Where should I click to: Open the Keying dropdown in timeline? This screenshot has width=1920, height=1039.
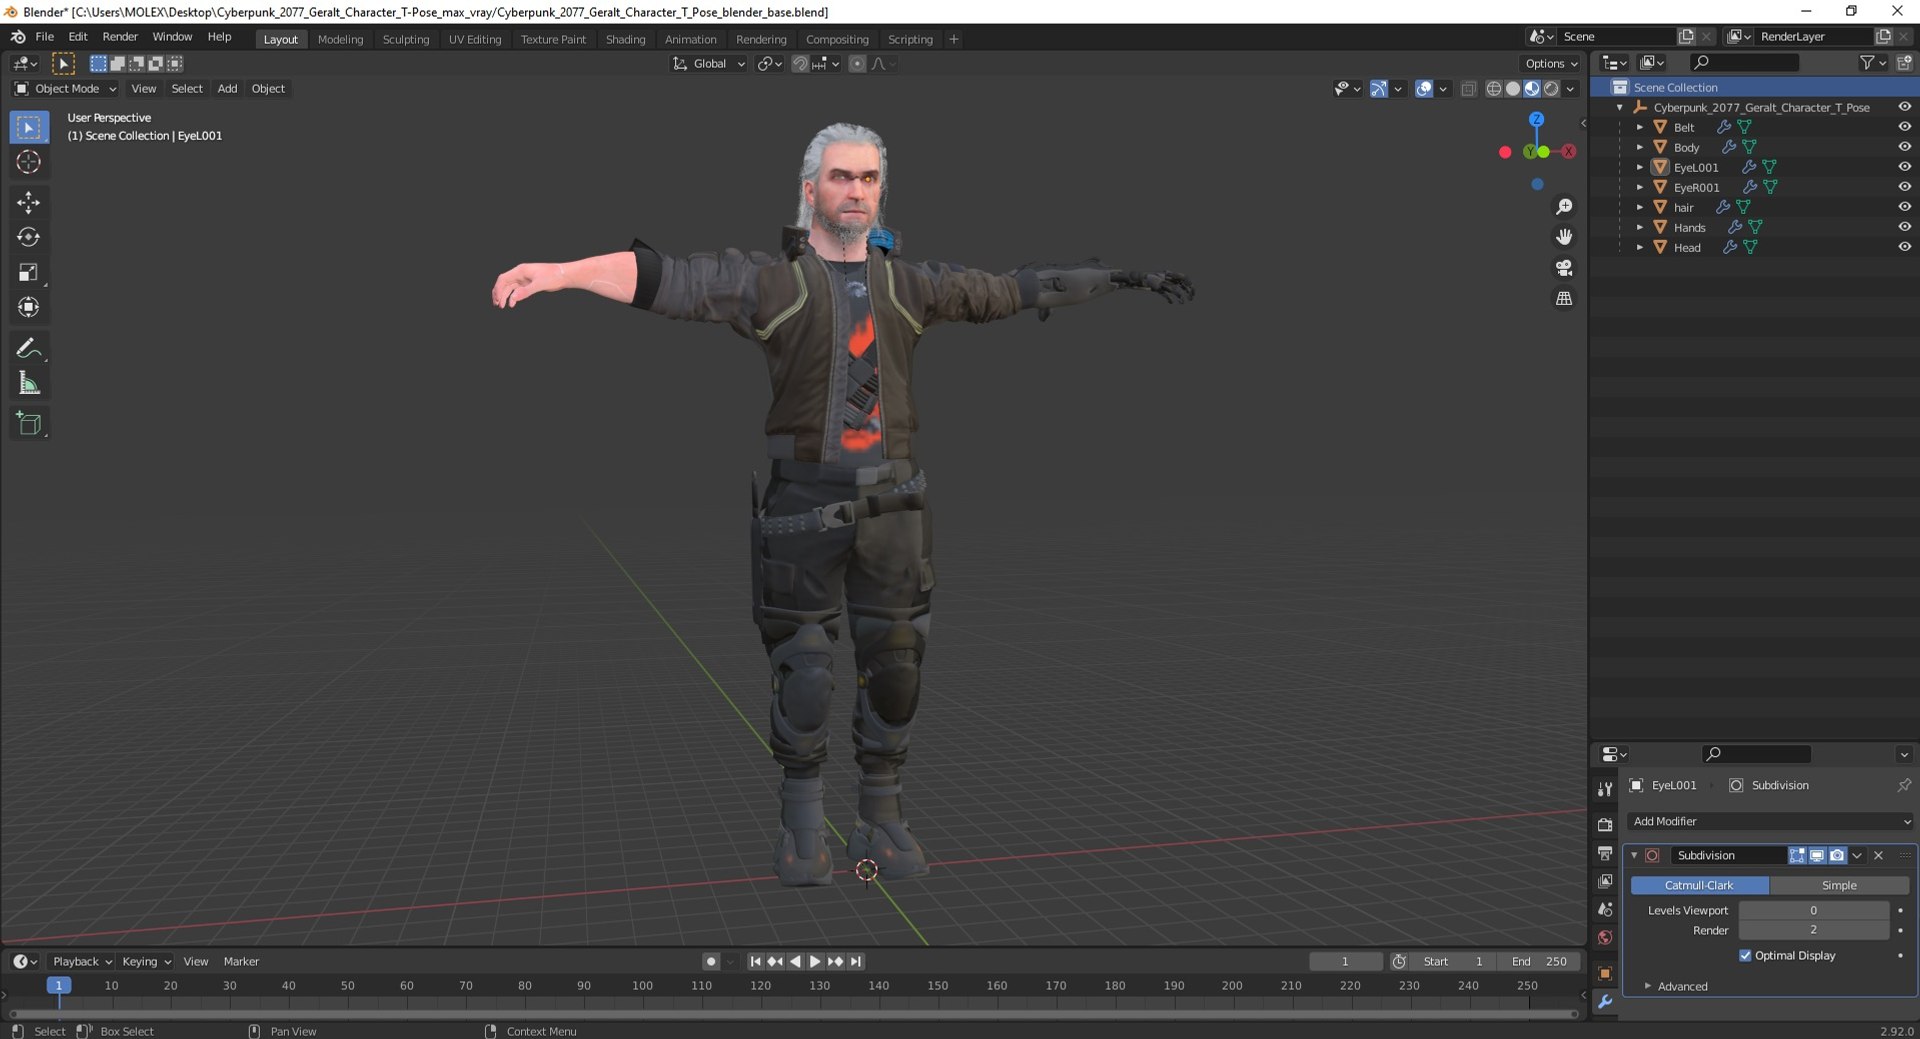[x=146, y=962]
